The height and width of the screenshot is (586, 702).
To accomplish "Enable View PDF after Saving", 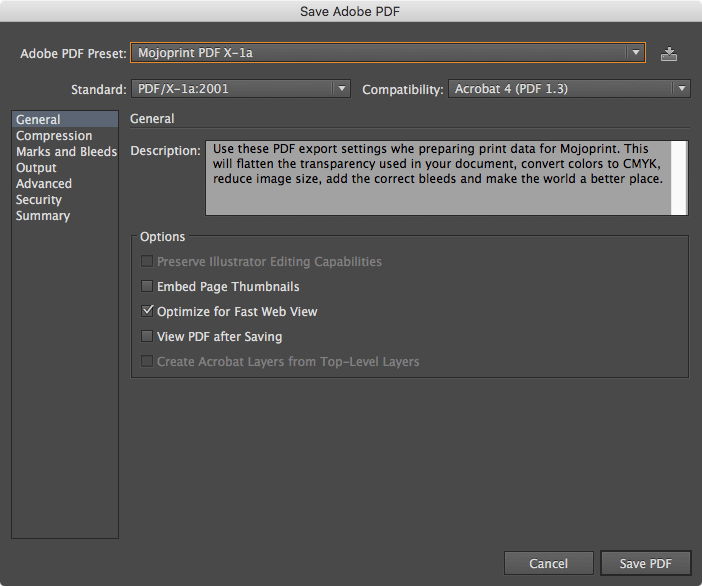I will (x=148, y=337).
